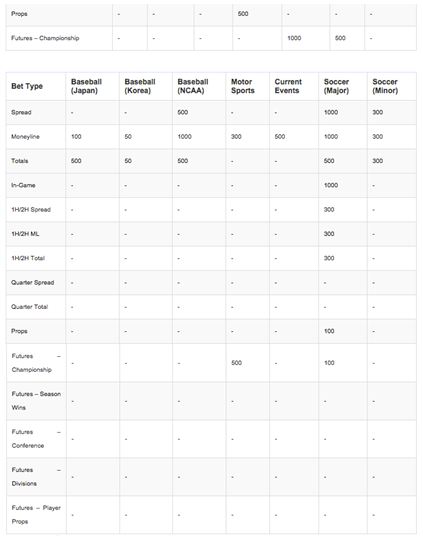Select the 1H/2H Spread row label
This screenshot has height=541, width=423.
click(31, 209)
